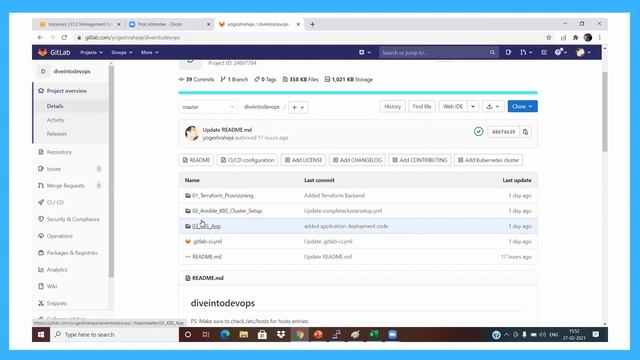
Task: Expand the Web IDE options arrow
Action: 473,107
